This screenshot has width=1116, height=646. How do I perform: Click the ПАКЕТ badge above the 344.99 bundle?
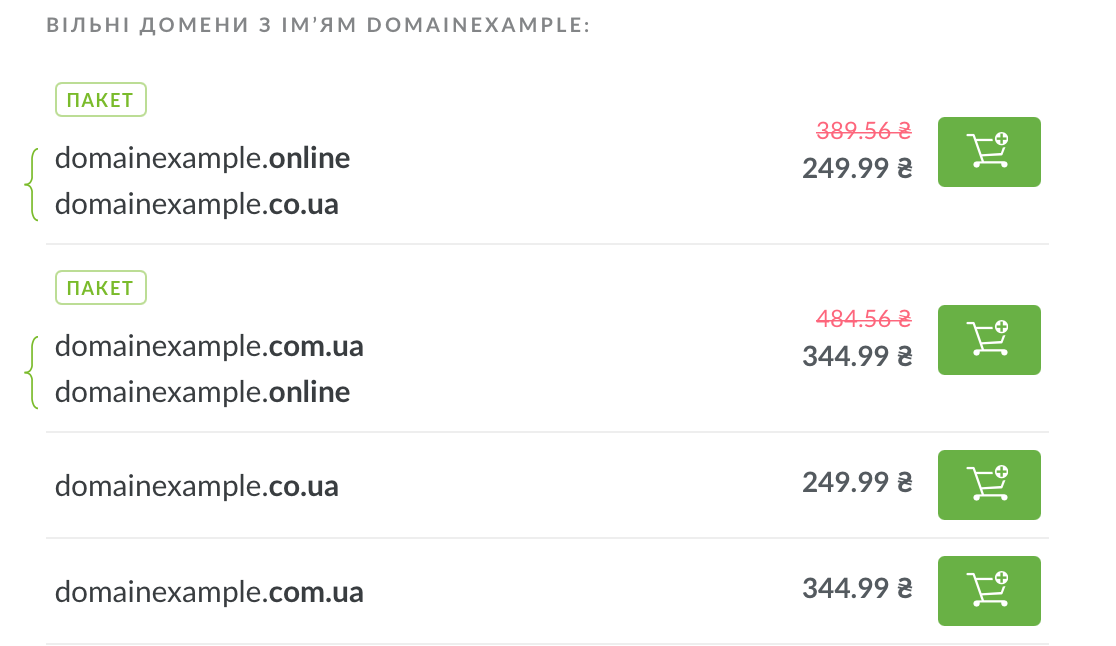coord(100,288)
